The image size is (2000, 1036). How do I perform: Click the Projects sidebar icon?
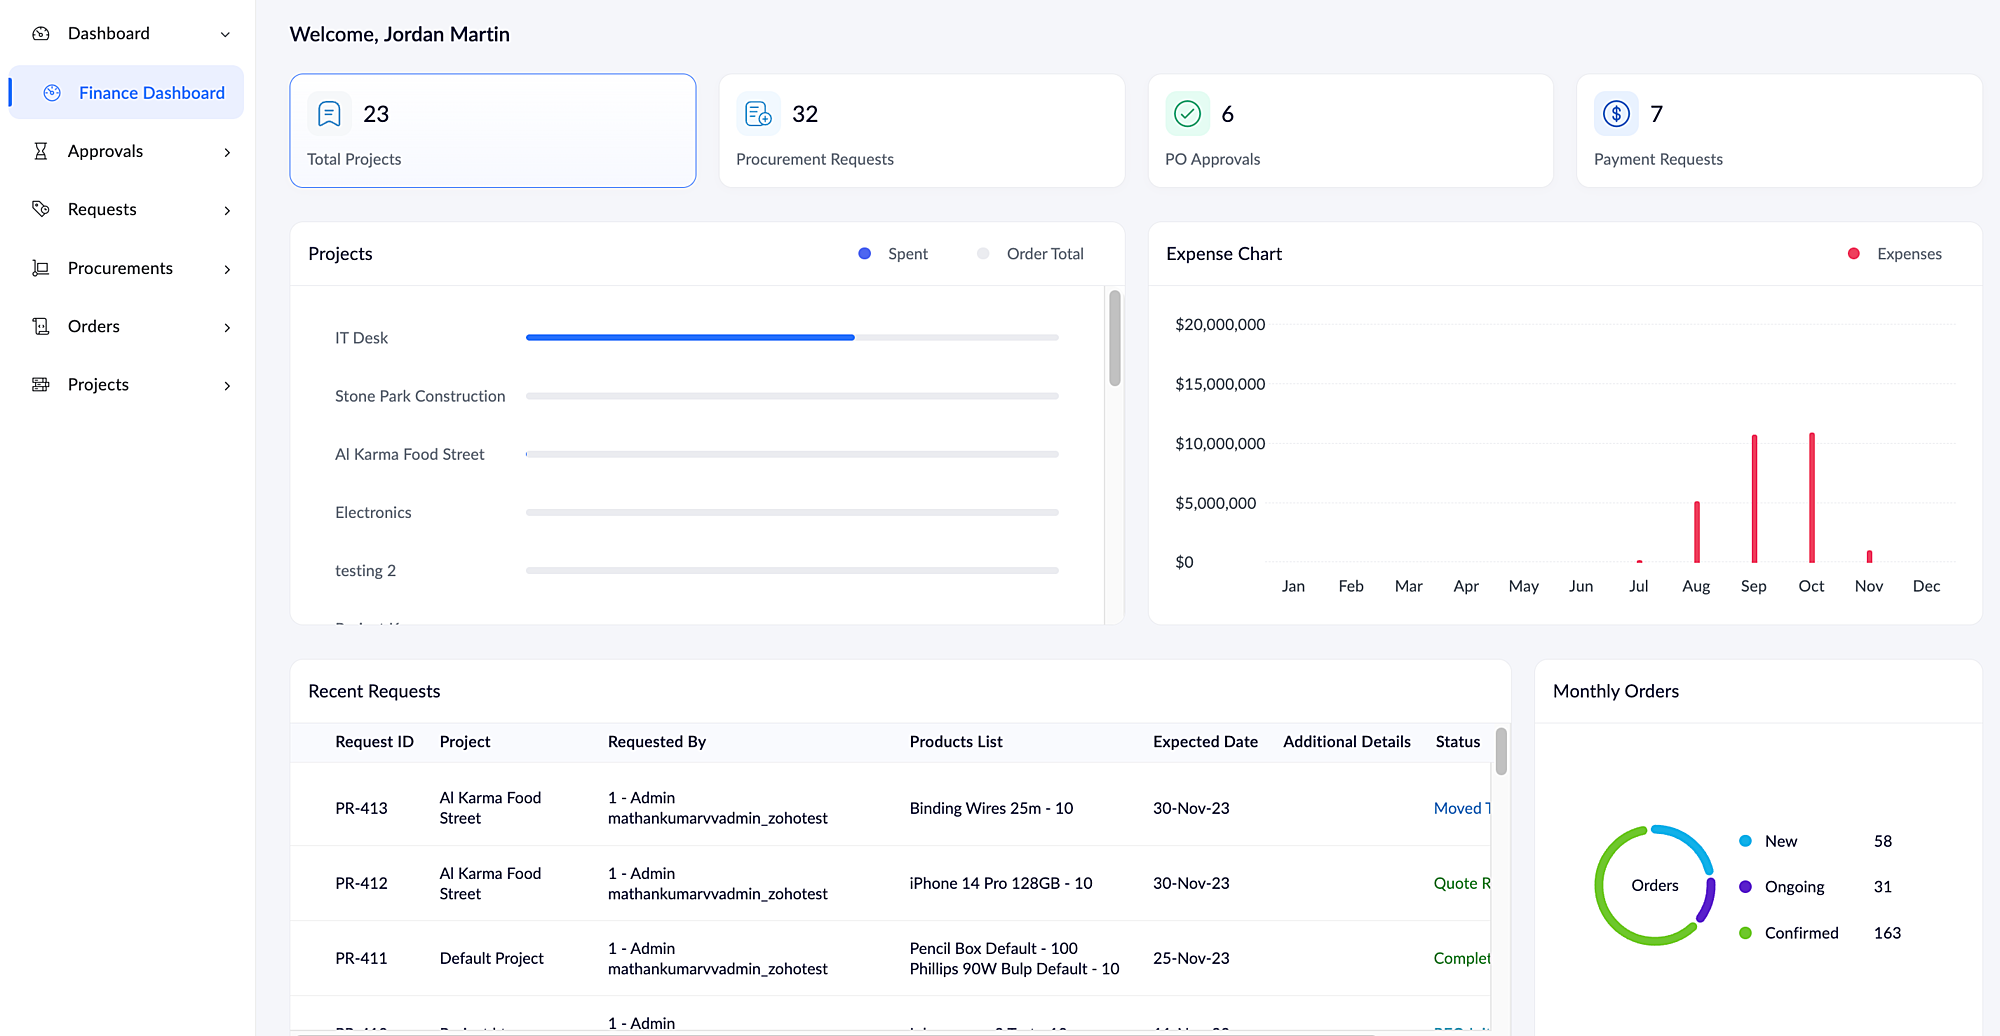pyautogui.click(x=41, y=384)
